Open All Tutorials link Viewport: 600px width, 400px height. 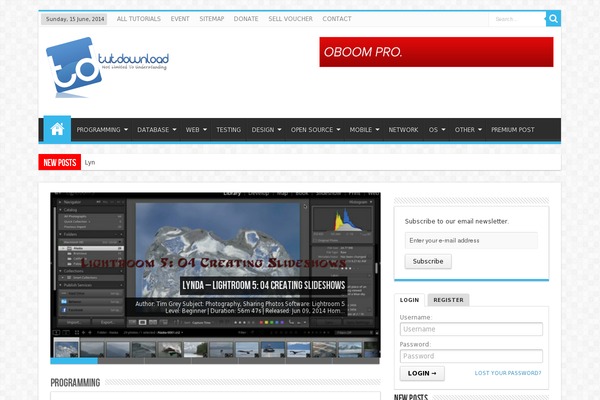click(139, 19)
